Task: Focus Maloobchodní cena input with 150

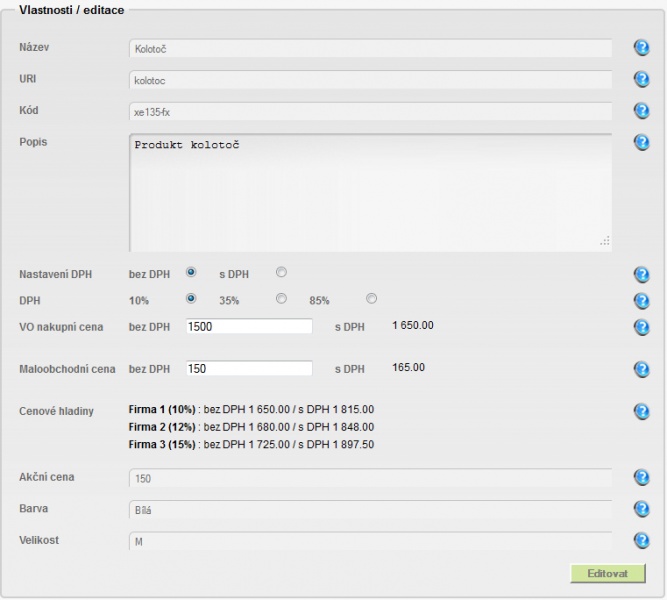Action: tap(249, 369)
